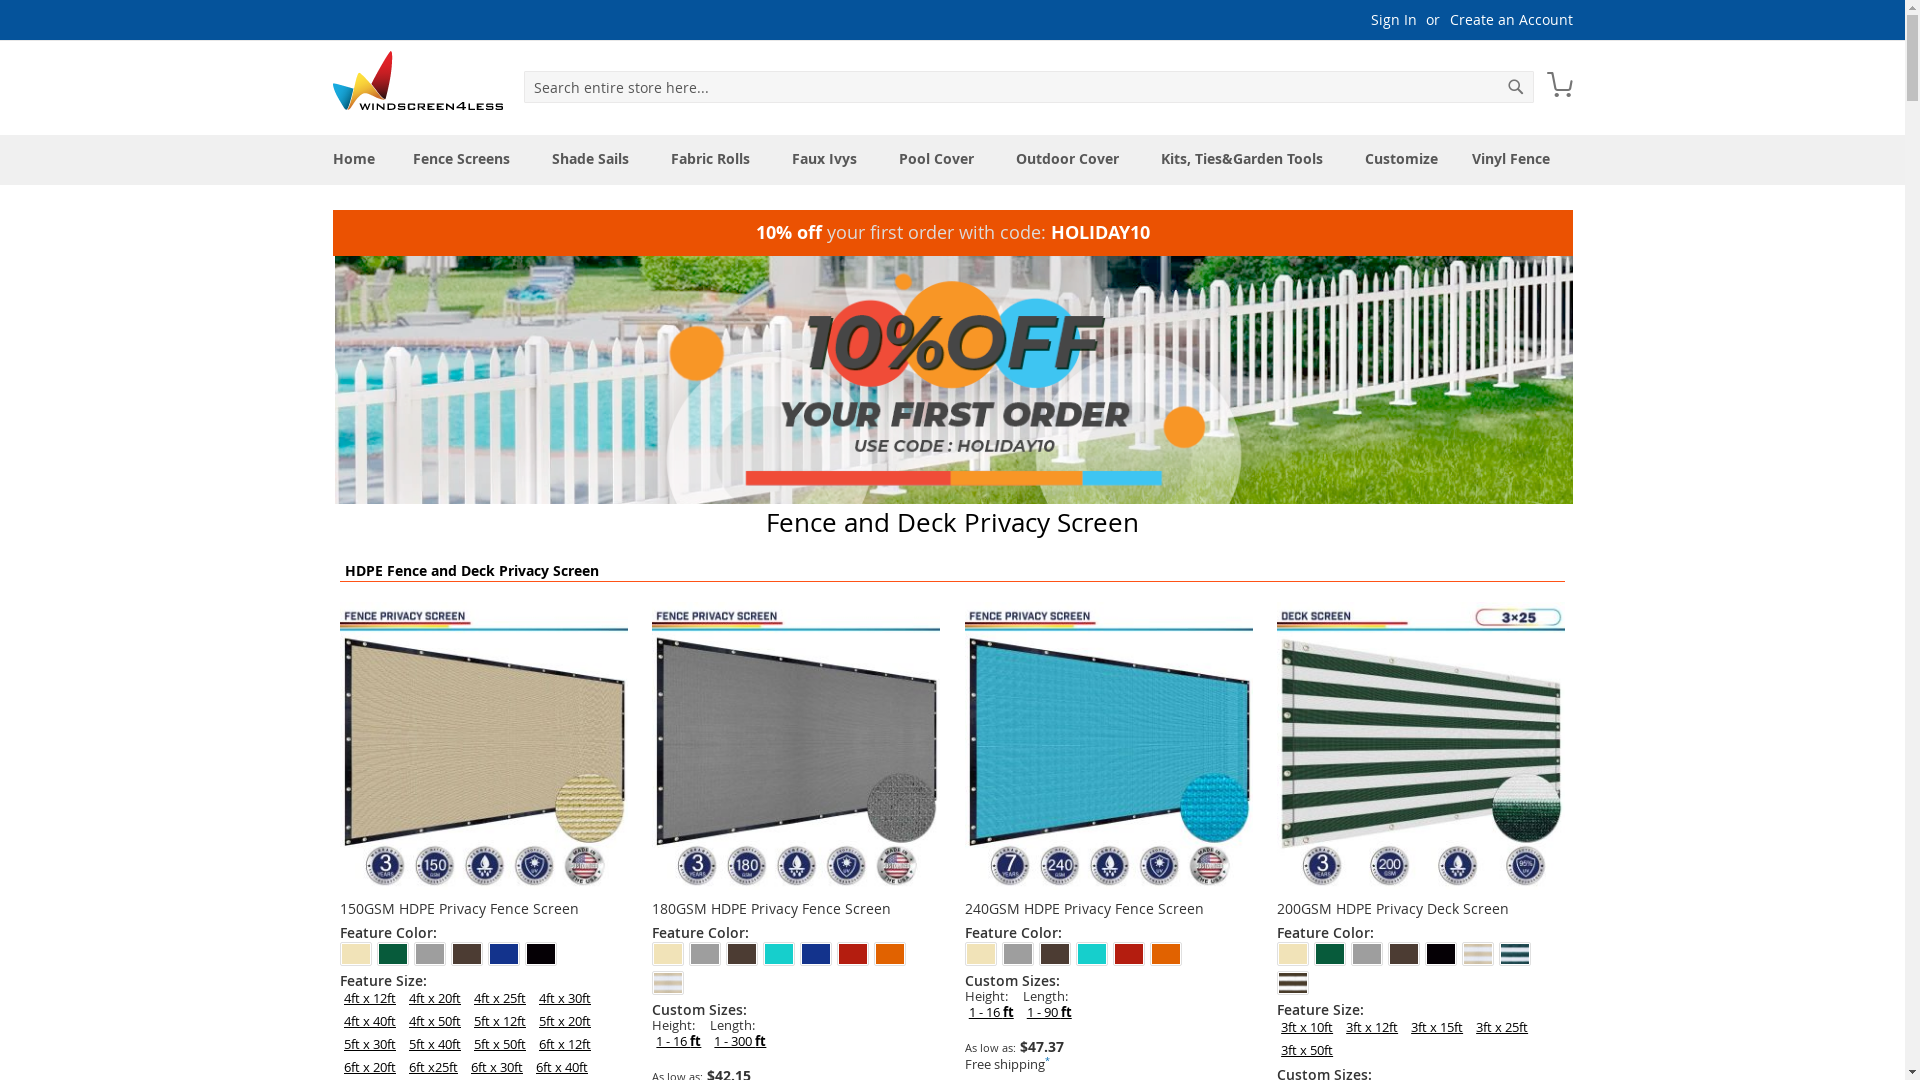1920x1080 pixels.
Task: Pick blue color for 180GSM screen
Action: point(816,954)
